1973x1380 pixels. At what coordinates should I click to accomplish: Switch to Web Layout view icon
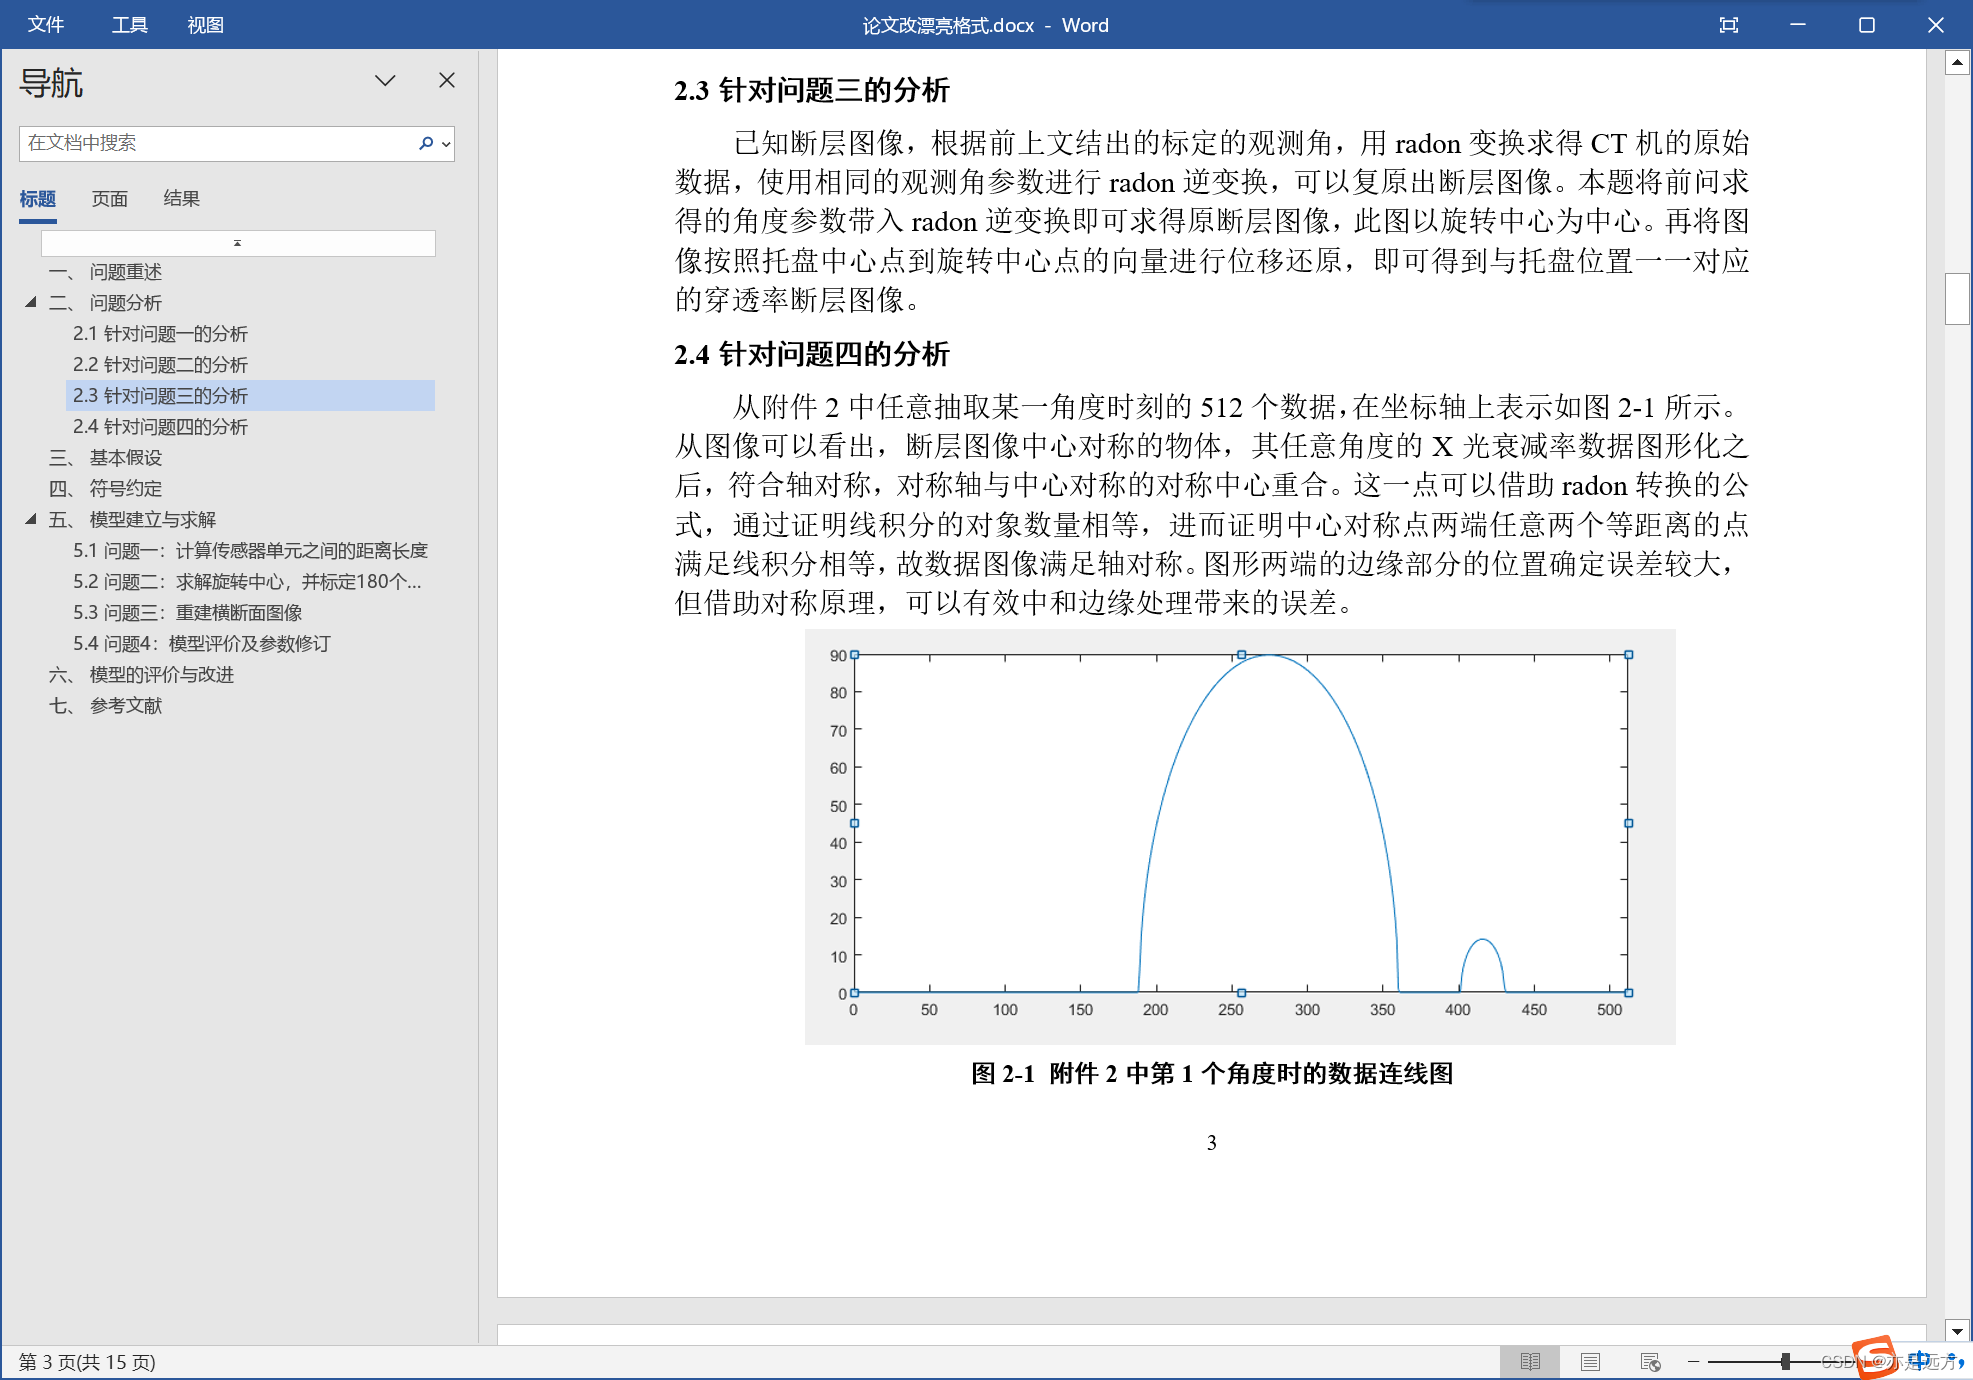tap(1650, 1361)
